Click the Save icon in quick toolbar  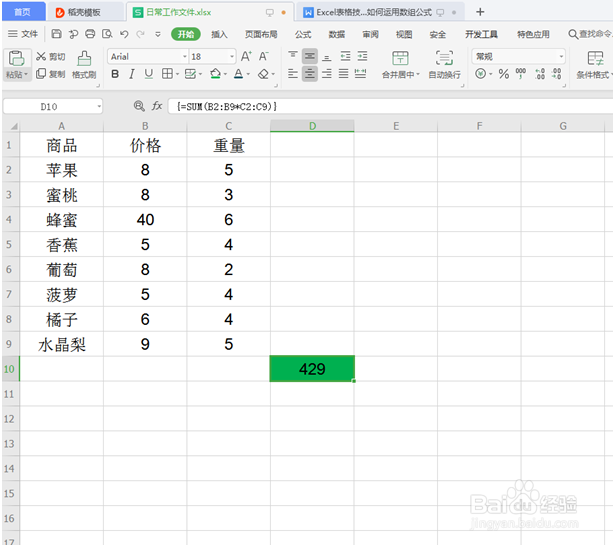[56, 34]
